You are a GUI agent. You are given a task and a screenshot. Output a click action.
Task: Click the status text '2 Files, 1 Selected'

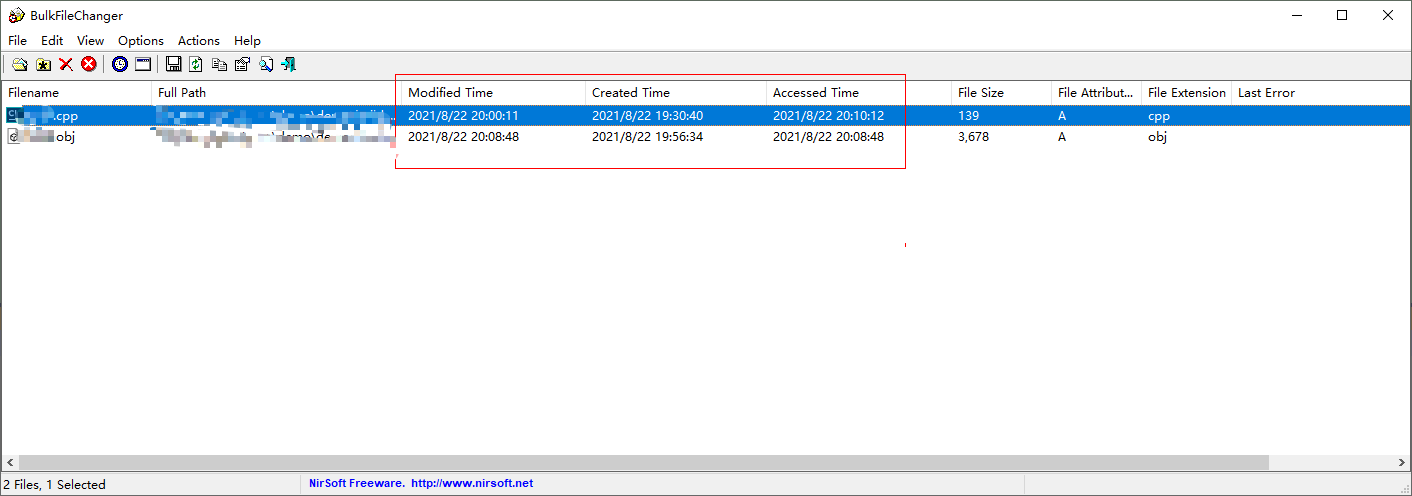(x=54, y=484)
